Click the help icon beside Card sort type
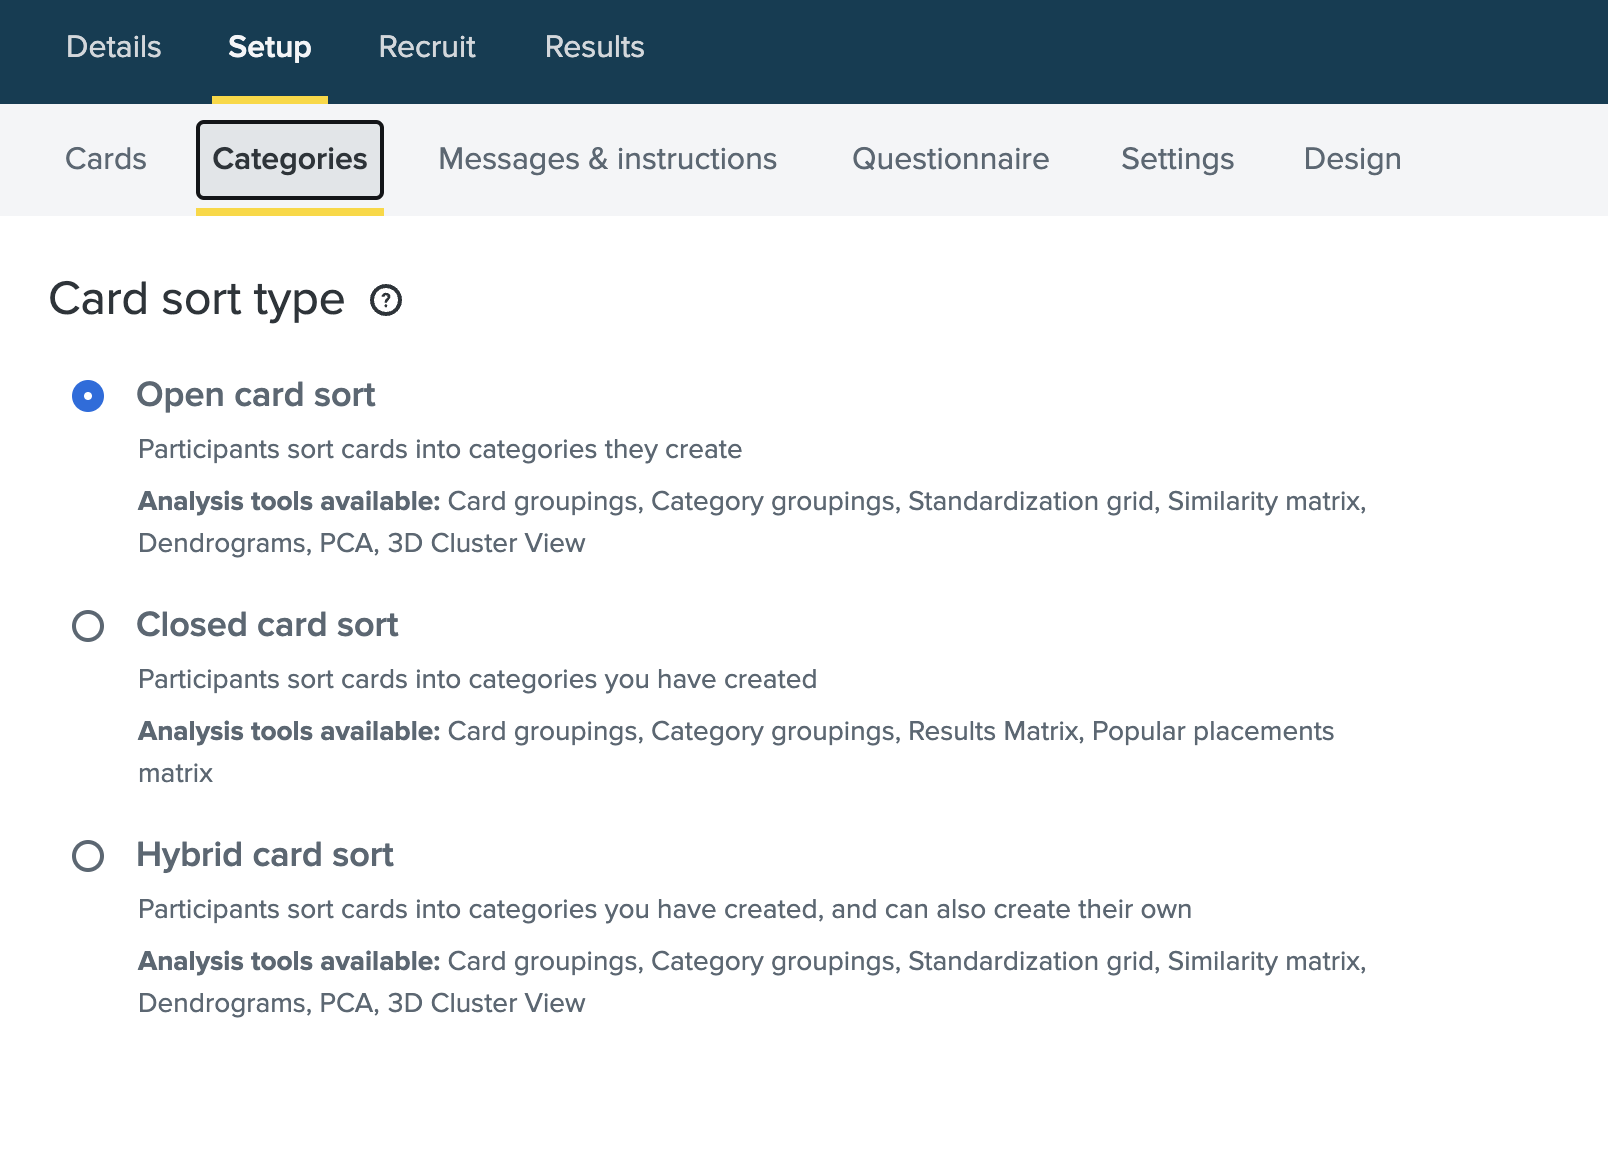The width and height of the screenshot is (1608, 1158). [x=386, y=300]
